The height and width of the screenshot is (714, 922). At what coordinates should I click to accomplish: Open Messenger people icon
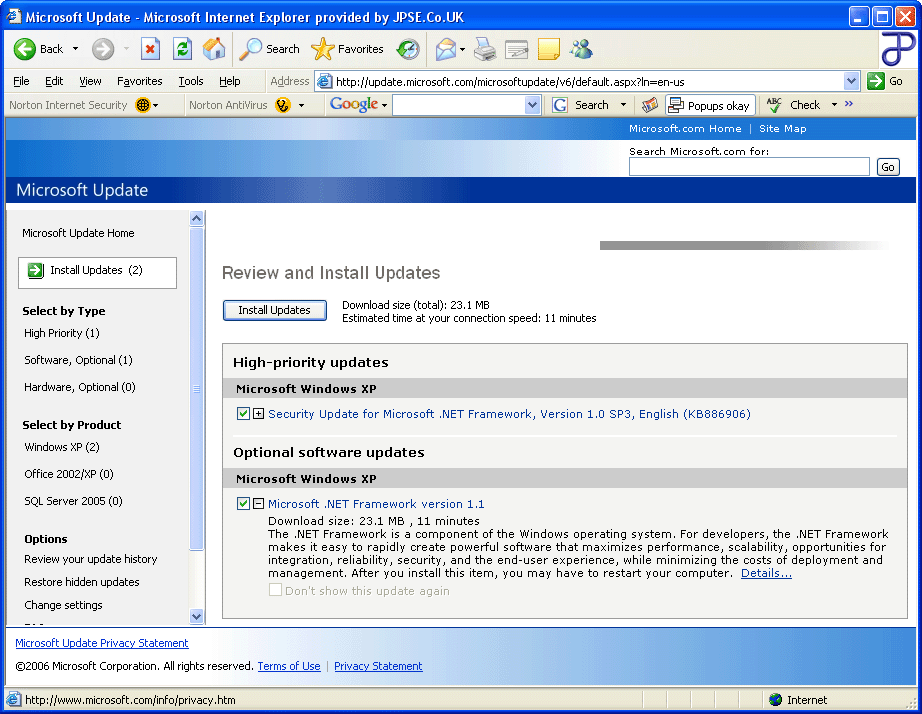click(x=581, y=49)
